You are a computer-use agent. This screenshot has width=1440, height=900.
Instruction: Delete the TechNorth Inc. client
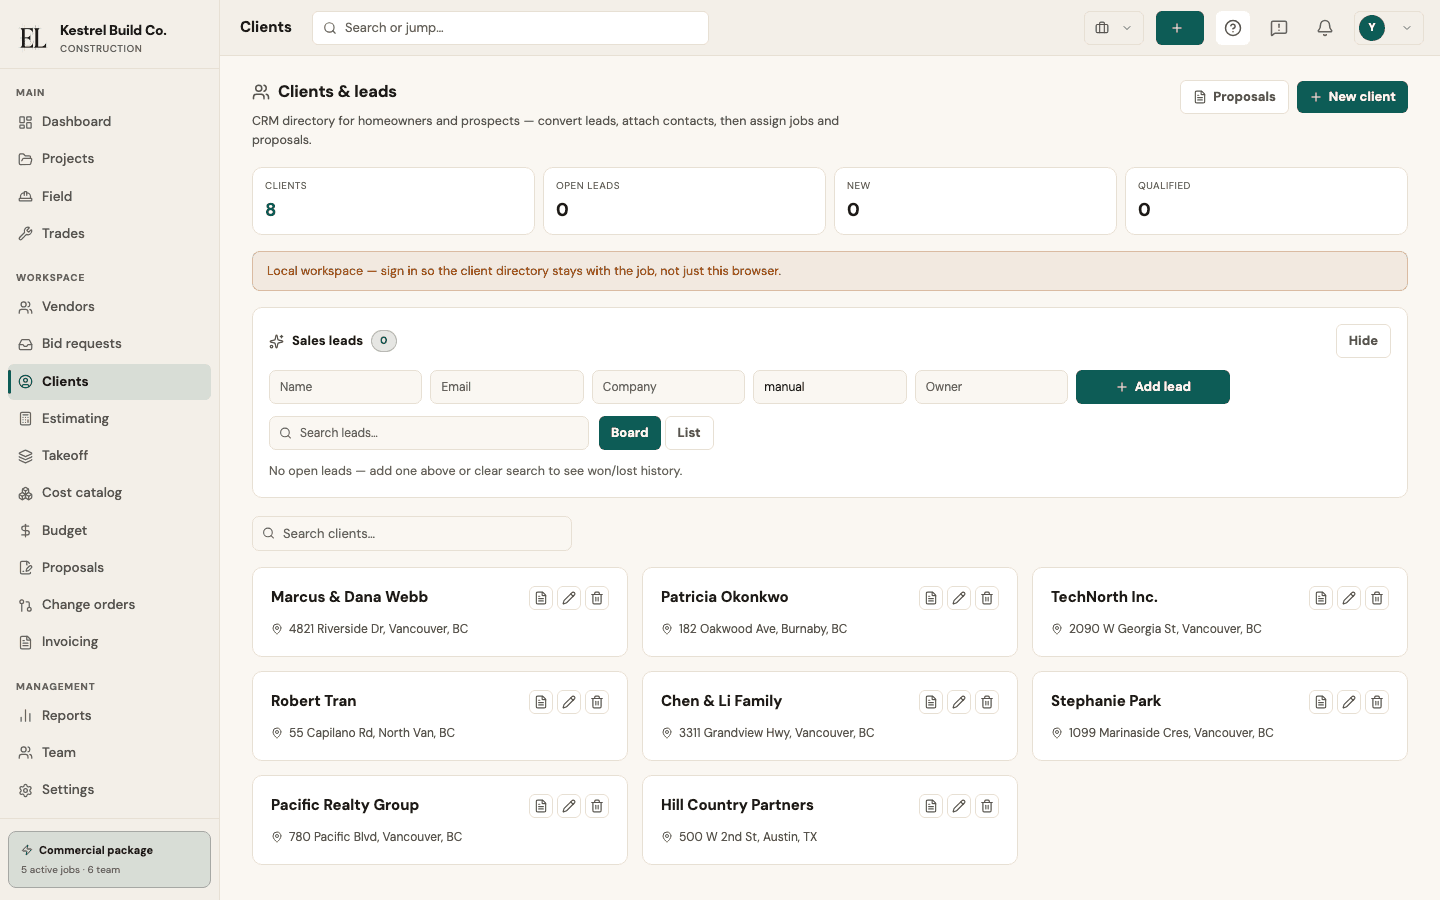point(1377,598)
